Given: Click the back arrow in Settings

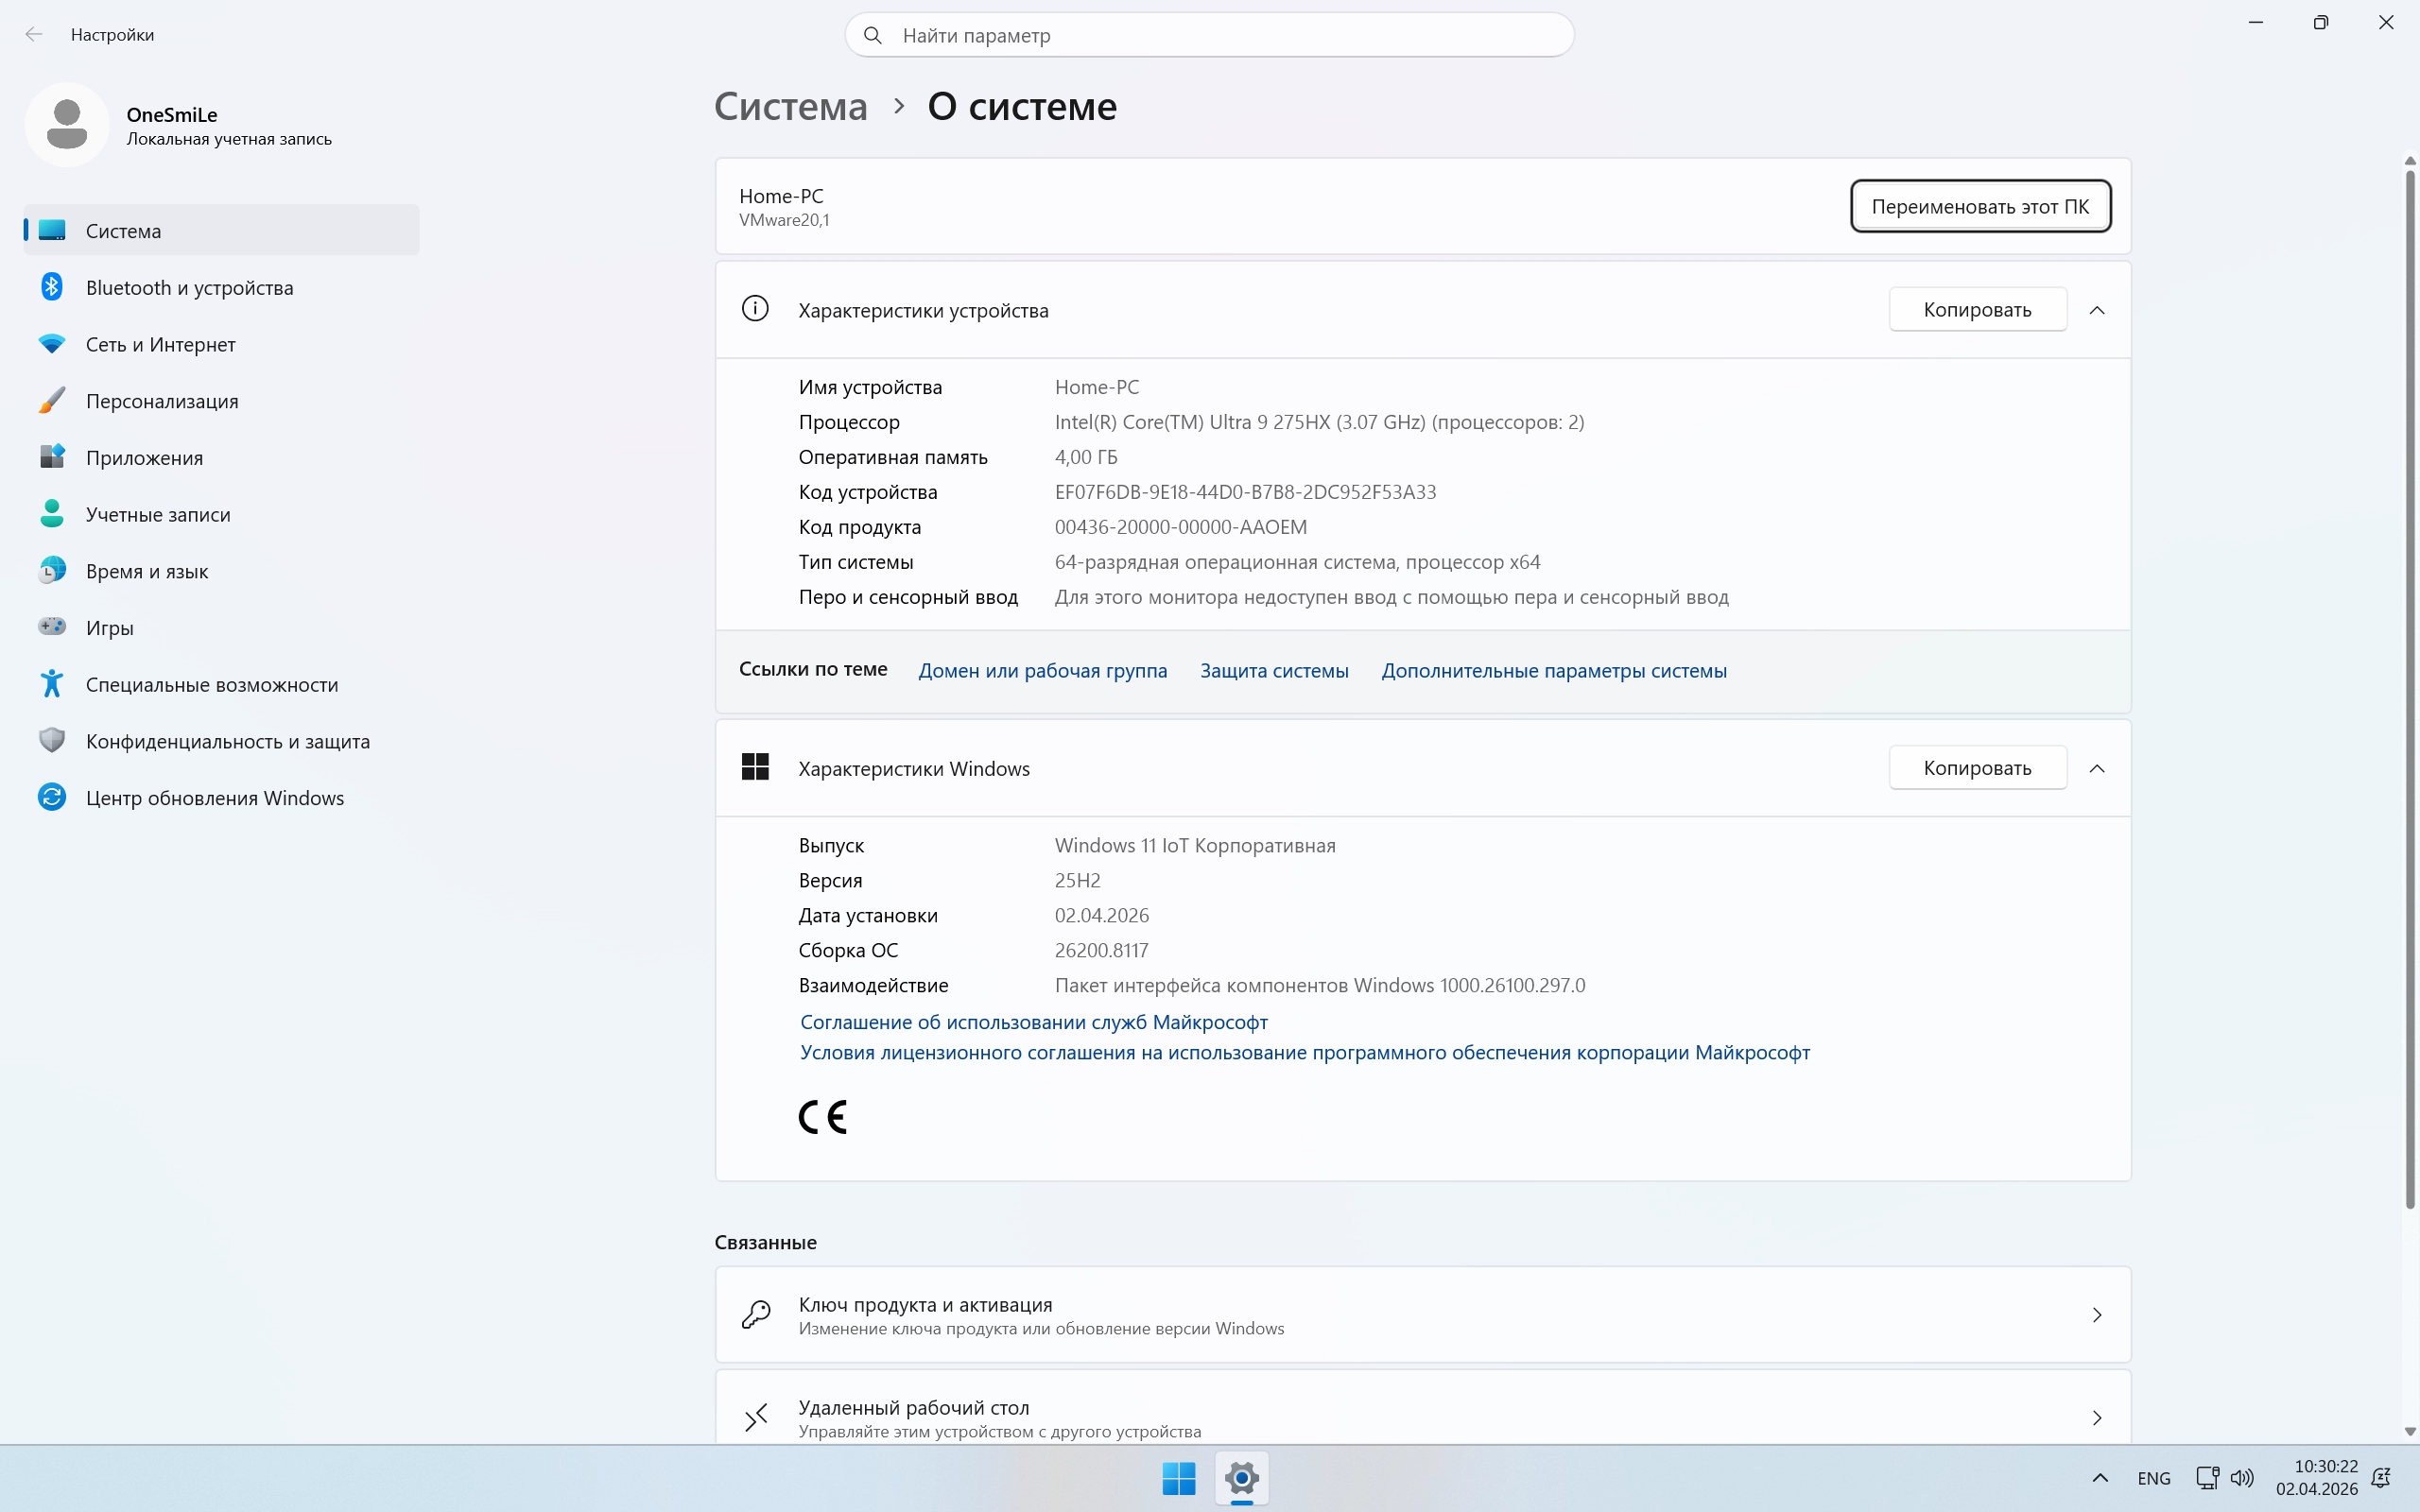Looking at the screenshot, I should click(x=34, y=35).
